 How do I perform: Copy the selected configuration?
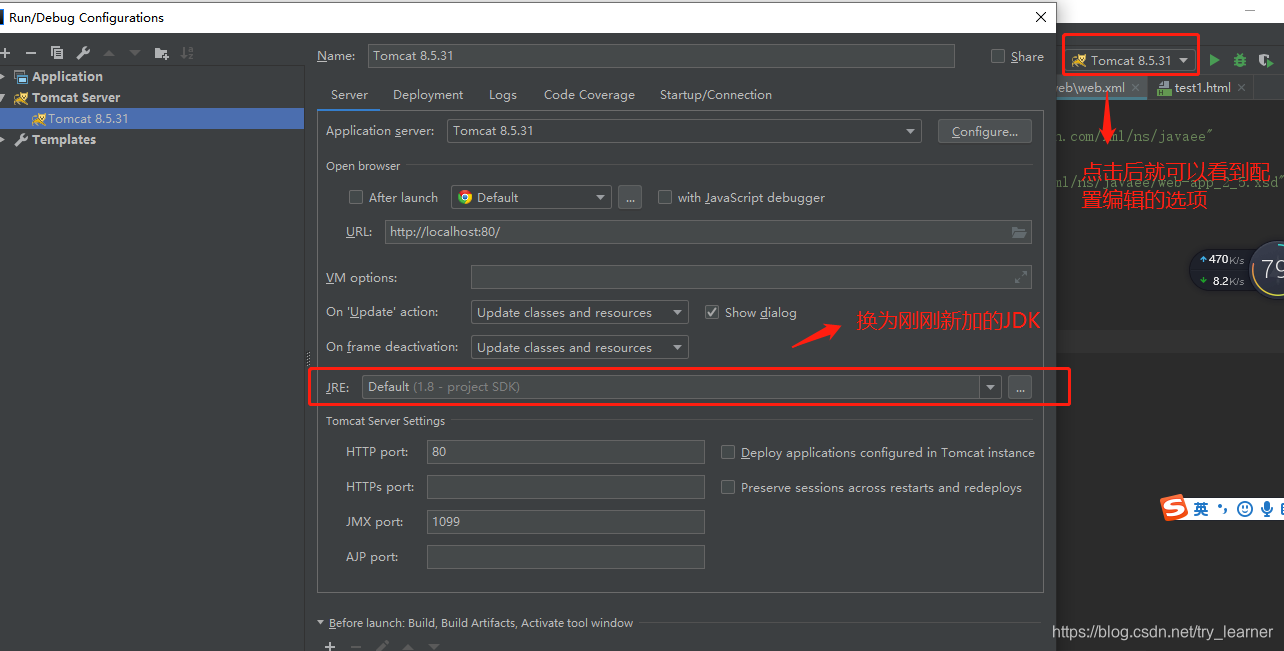[57, 53]
